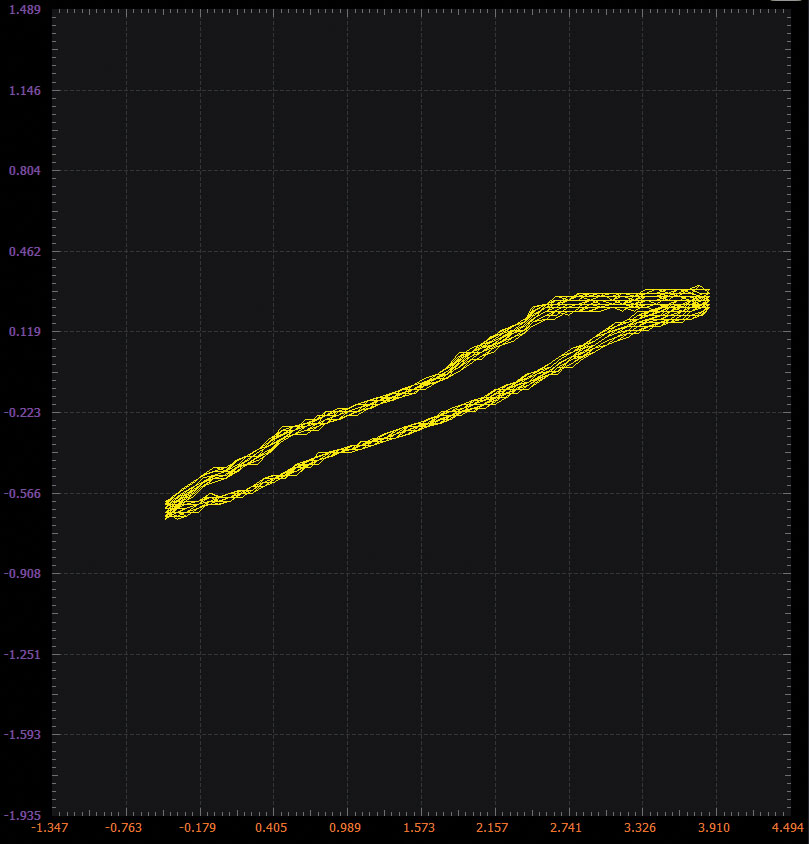This screenshot has width=809, height=844.
Task: Select the 1.146 Y-axis tick label
Action: (24, 91)
